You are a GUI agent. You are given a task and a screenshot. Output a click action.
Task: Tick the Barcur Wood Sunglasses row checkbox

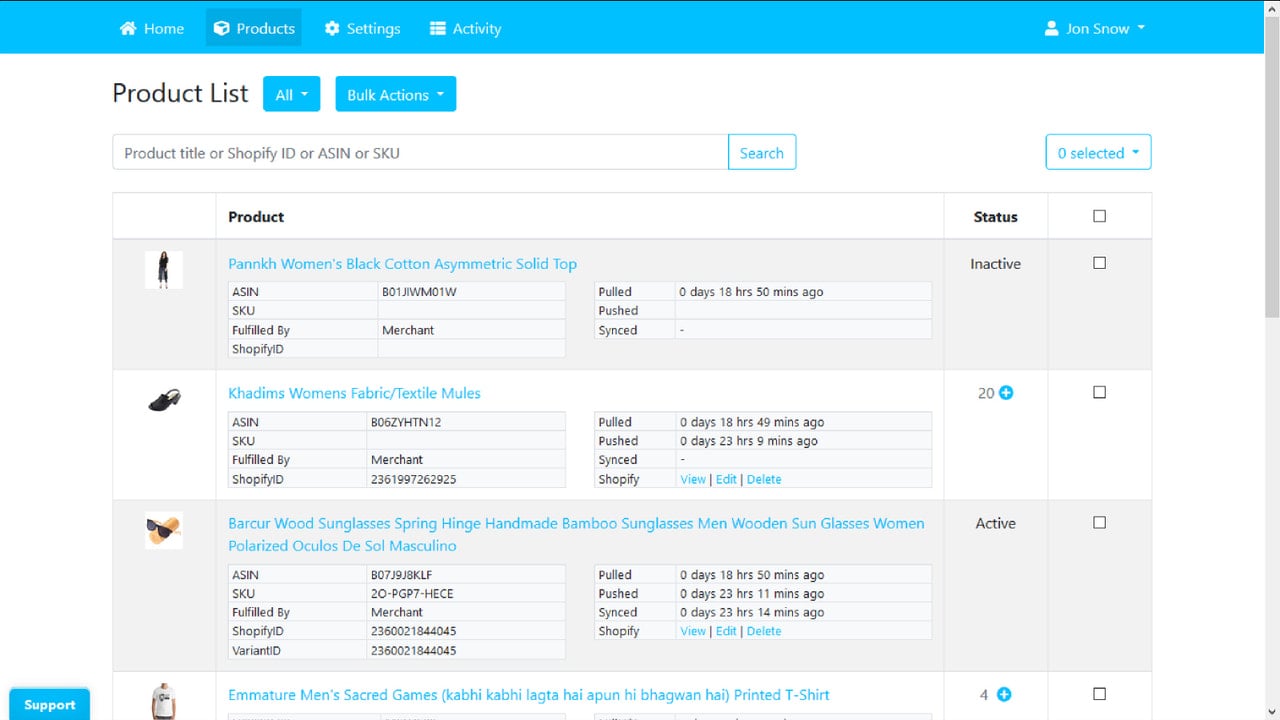[1100, 522]
